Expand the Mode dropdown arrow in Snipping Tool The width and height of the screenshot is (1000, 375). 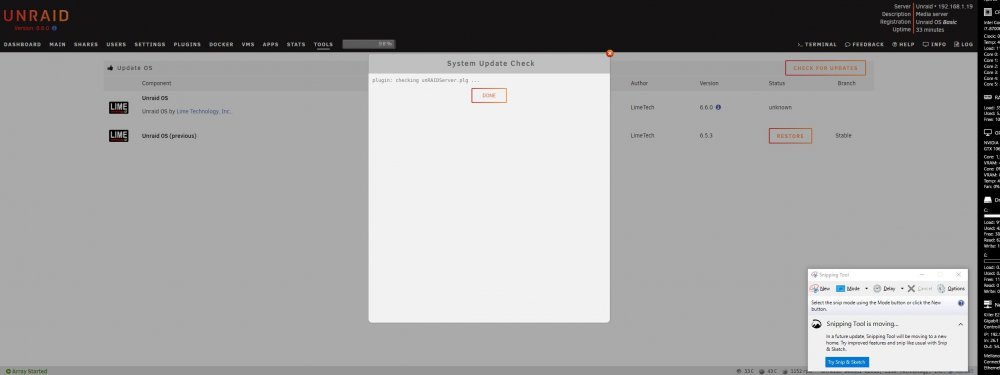(866, 288)
